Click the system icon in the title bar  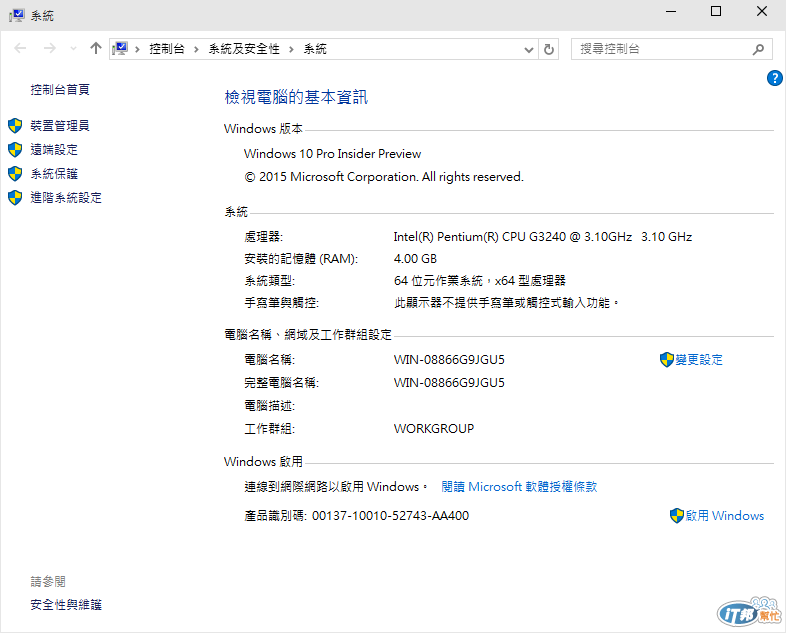coord(17,15)
